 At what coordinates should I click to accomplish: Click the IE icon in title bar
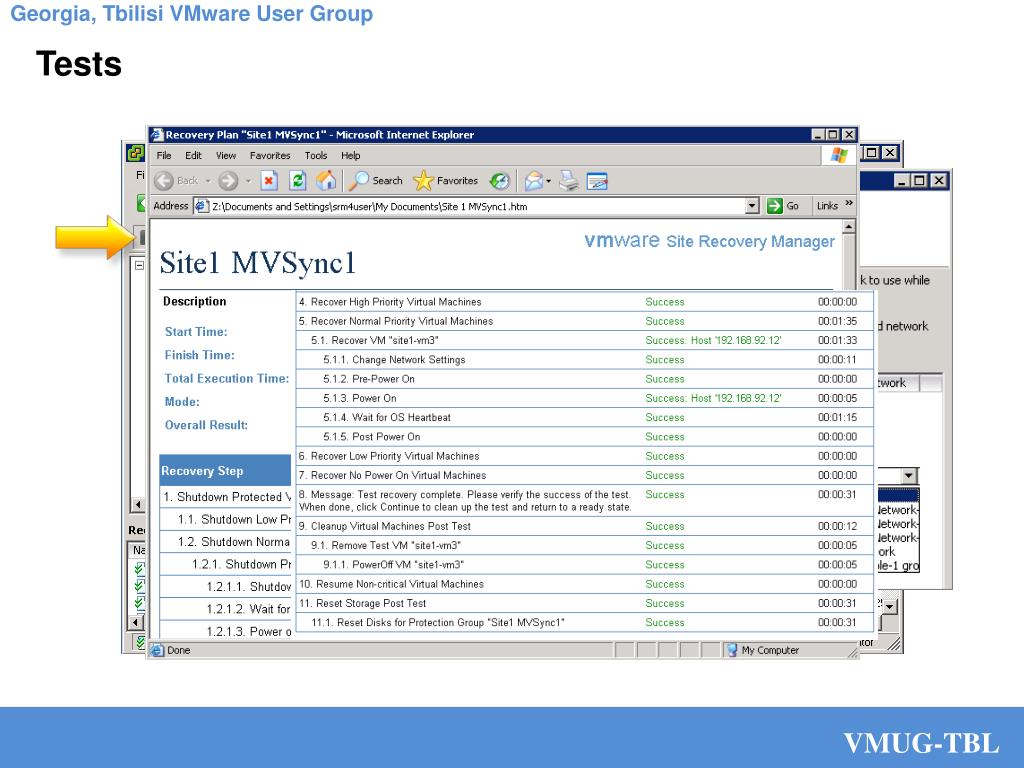[157, 135]
